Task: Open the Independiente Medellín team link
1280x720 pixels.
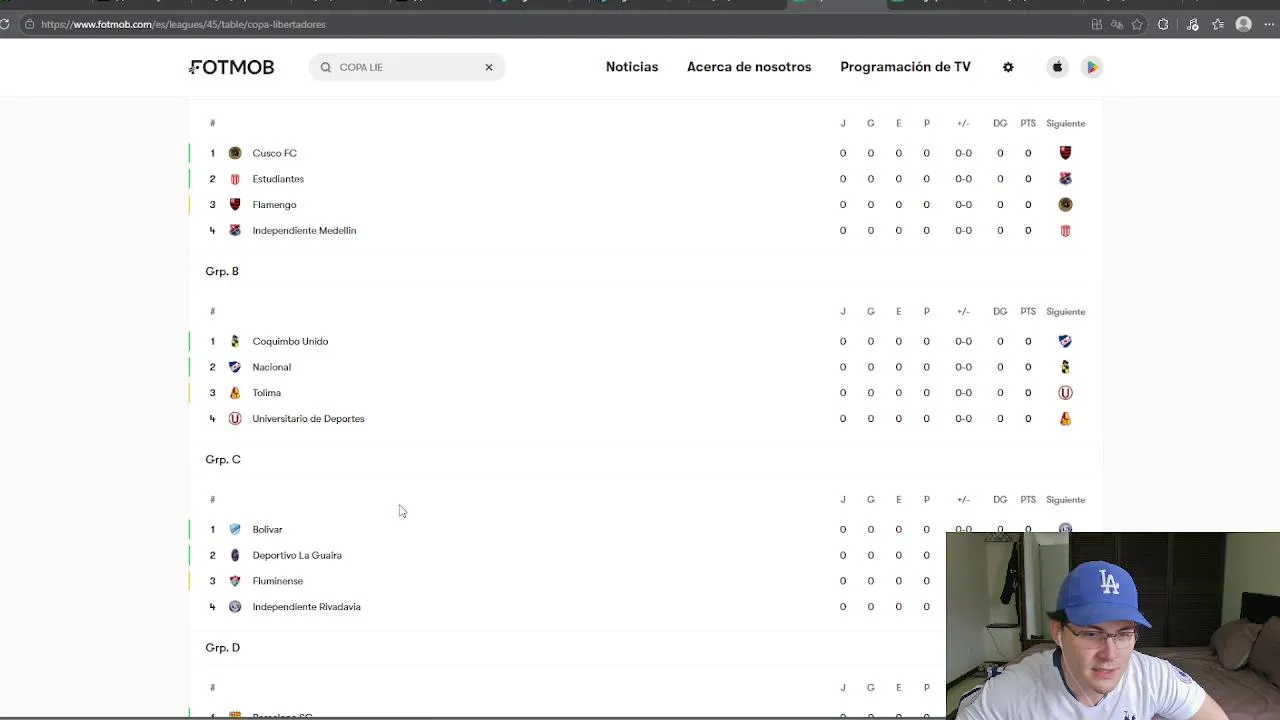Action: 304,230
